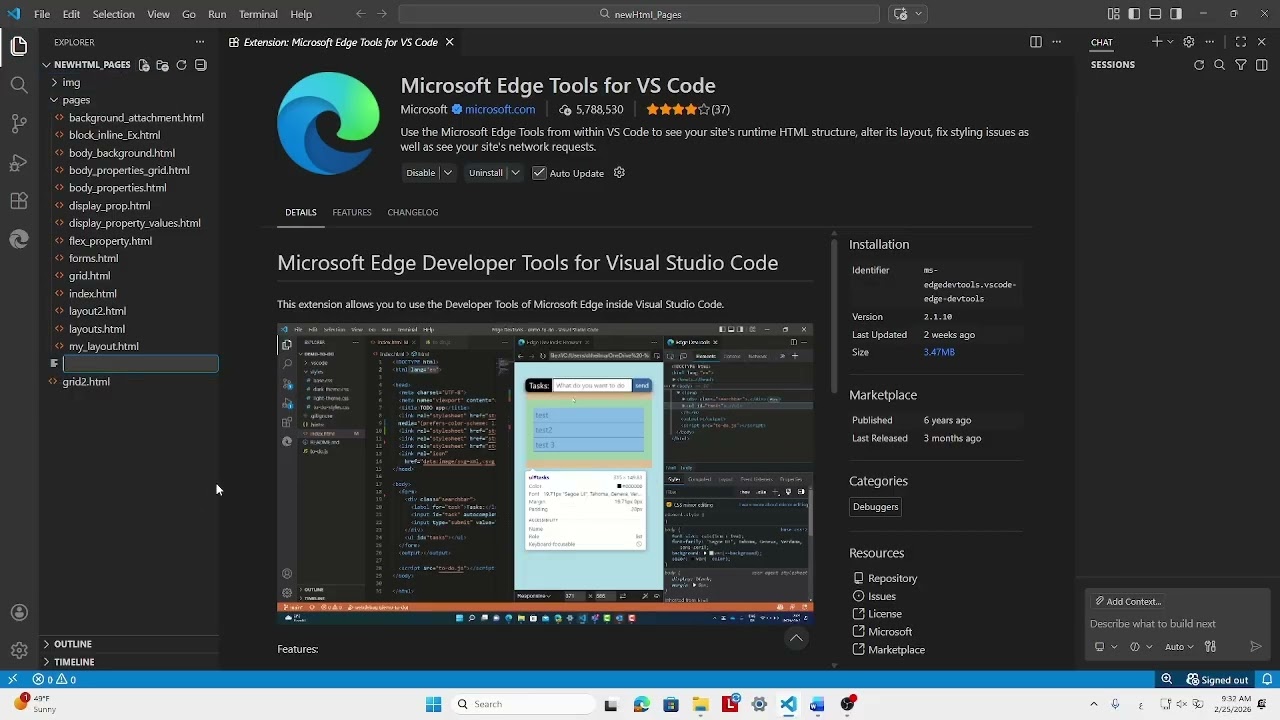Image resolution: width=1280 pixels, height=720 pixels.
Task: Refresh the chat Sessions list
Action: click(1199, 65)
